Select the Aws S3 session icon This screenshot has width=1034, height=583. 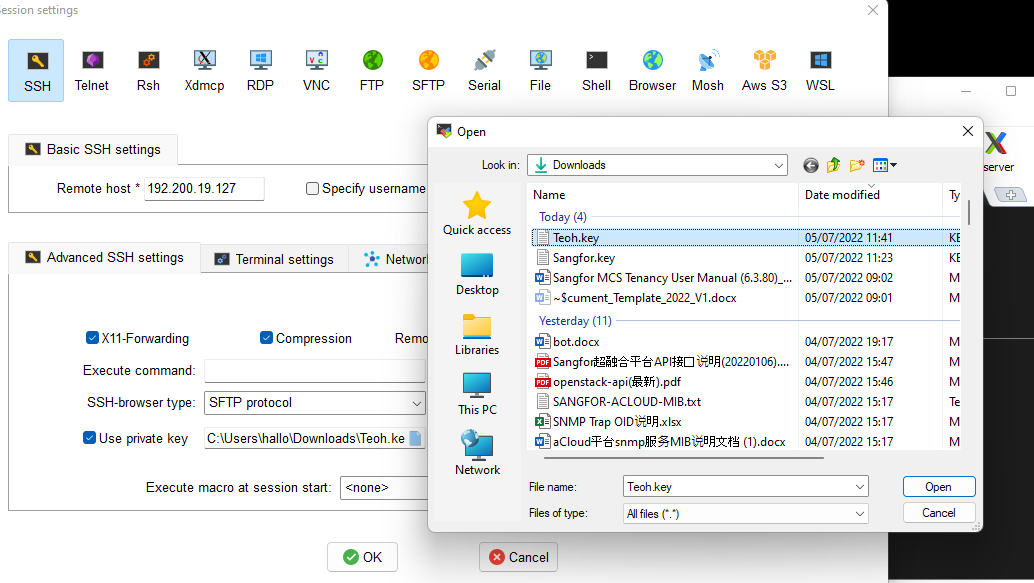pos(764,70)
